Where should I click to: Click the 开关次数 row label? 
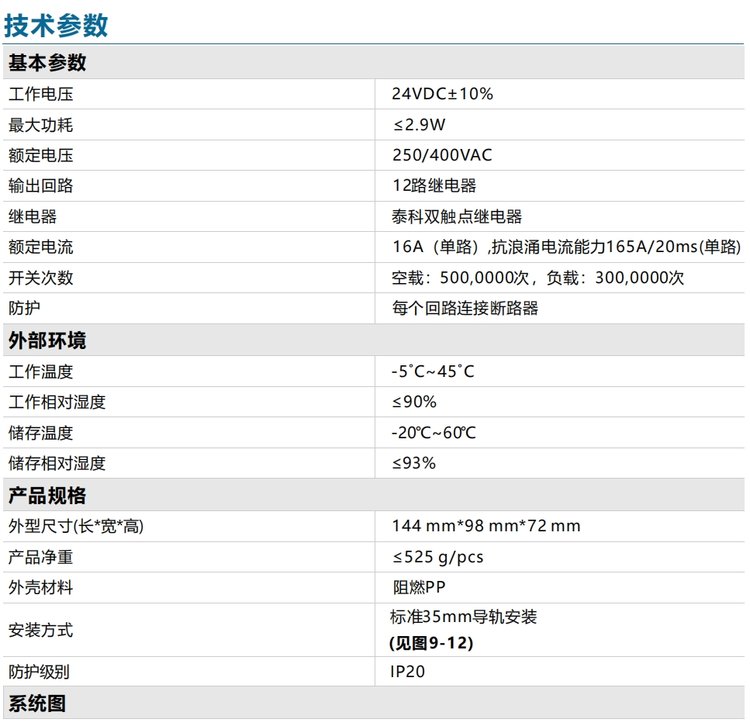pos(41,278)
